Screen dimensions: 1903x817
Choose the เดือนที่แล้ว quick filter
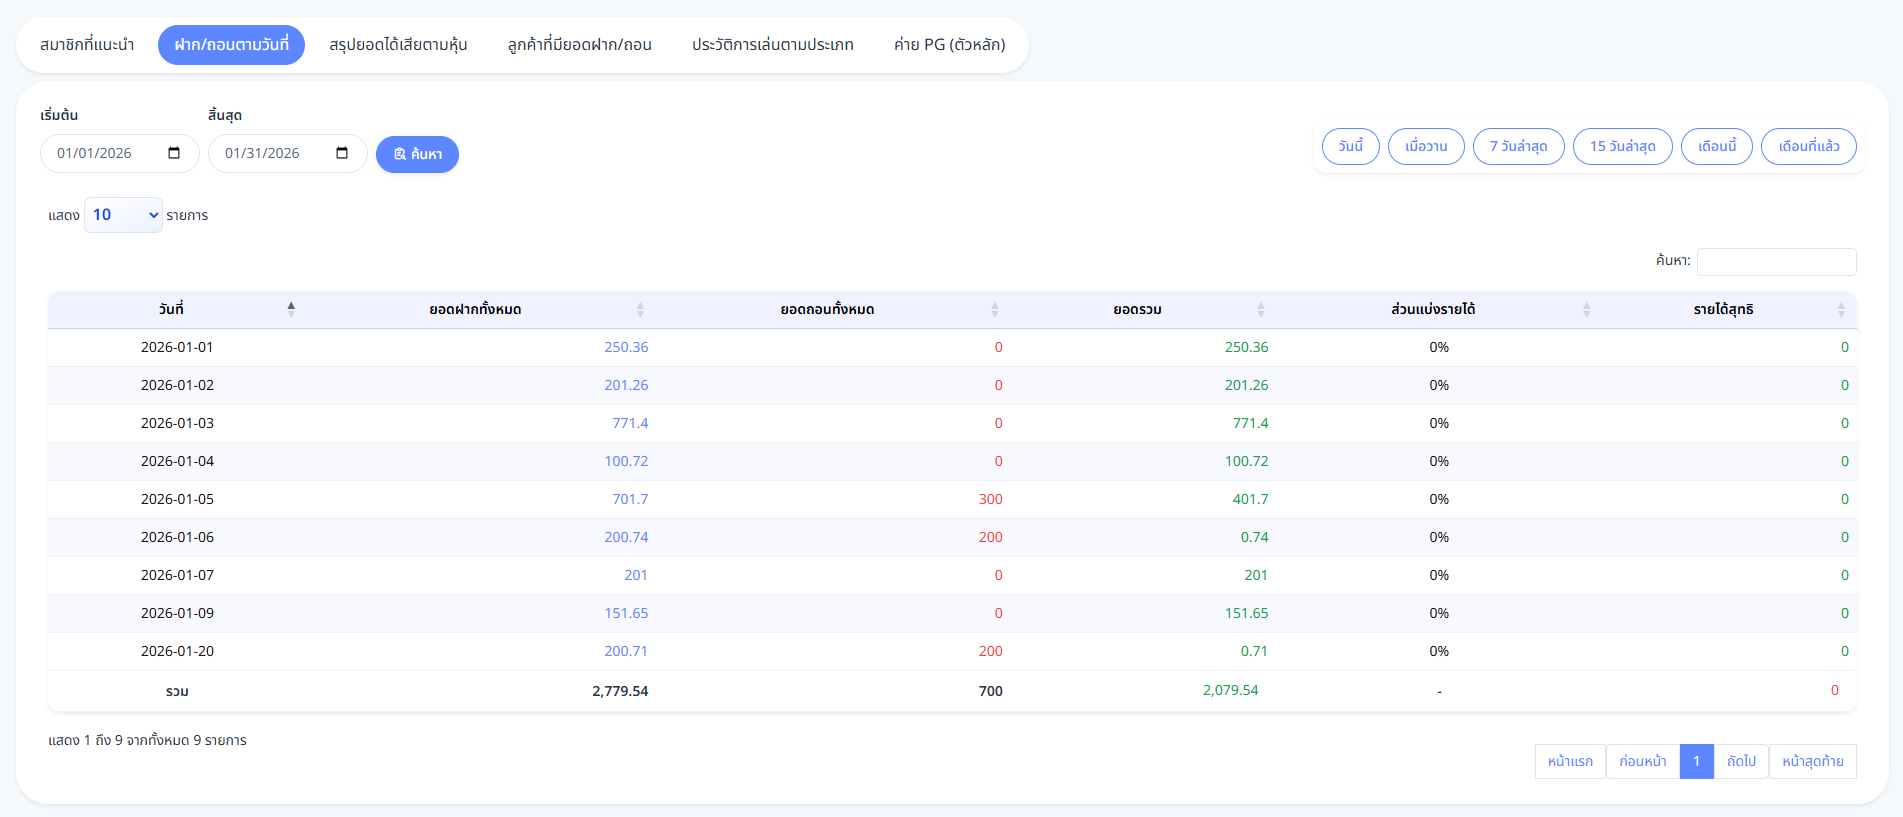click(1808, 146)
